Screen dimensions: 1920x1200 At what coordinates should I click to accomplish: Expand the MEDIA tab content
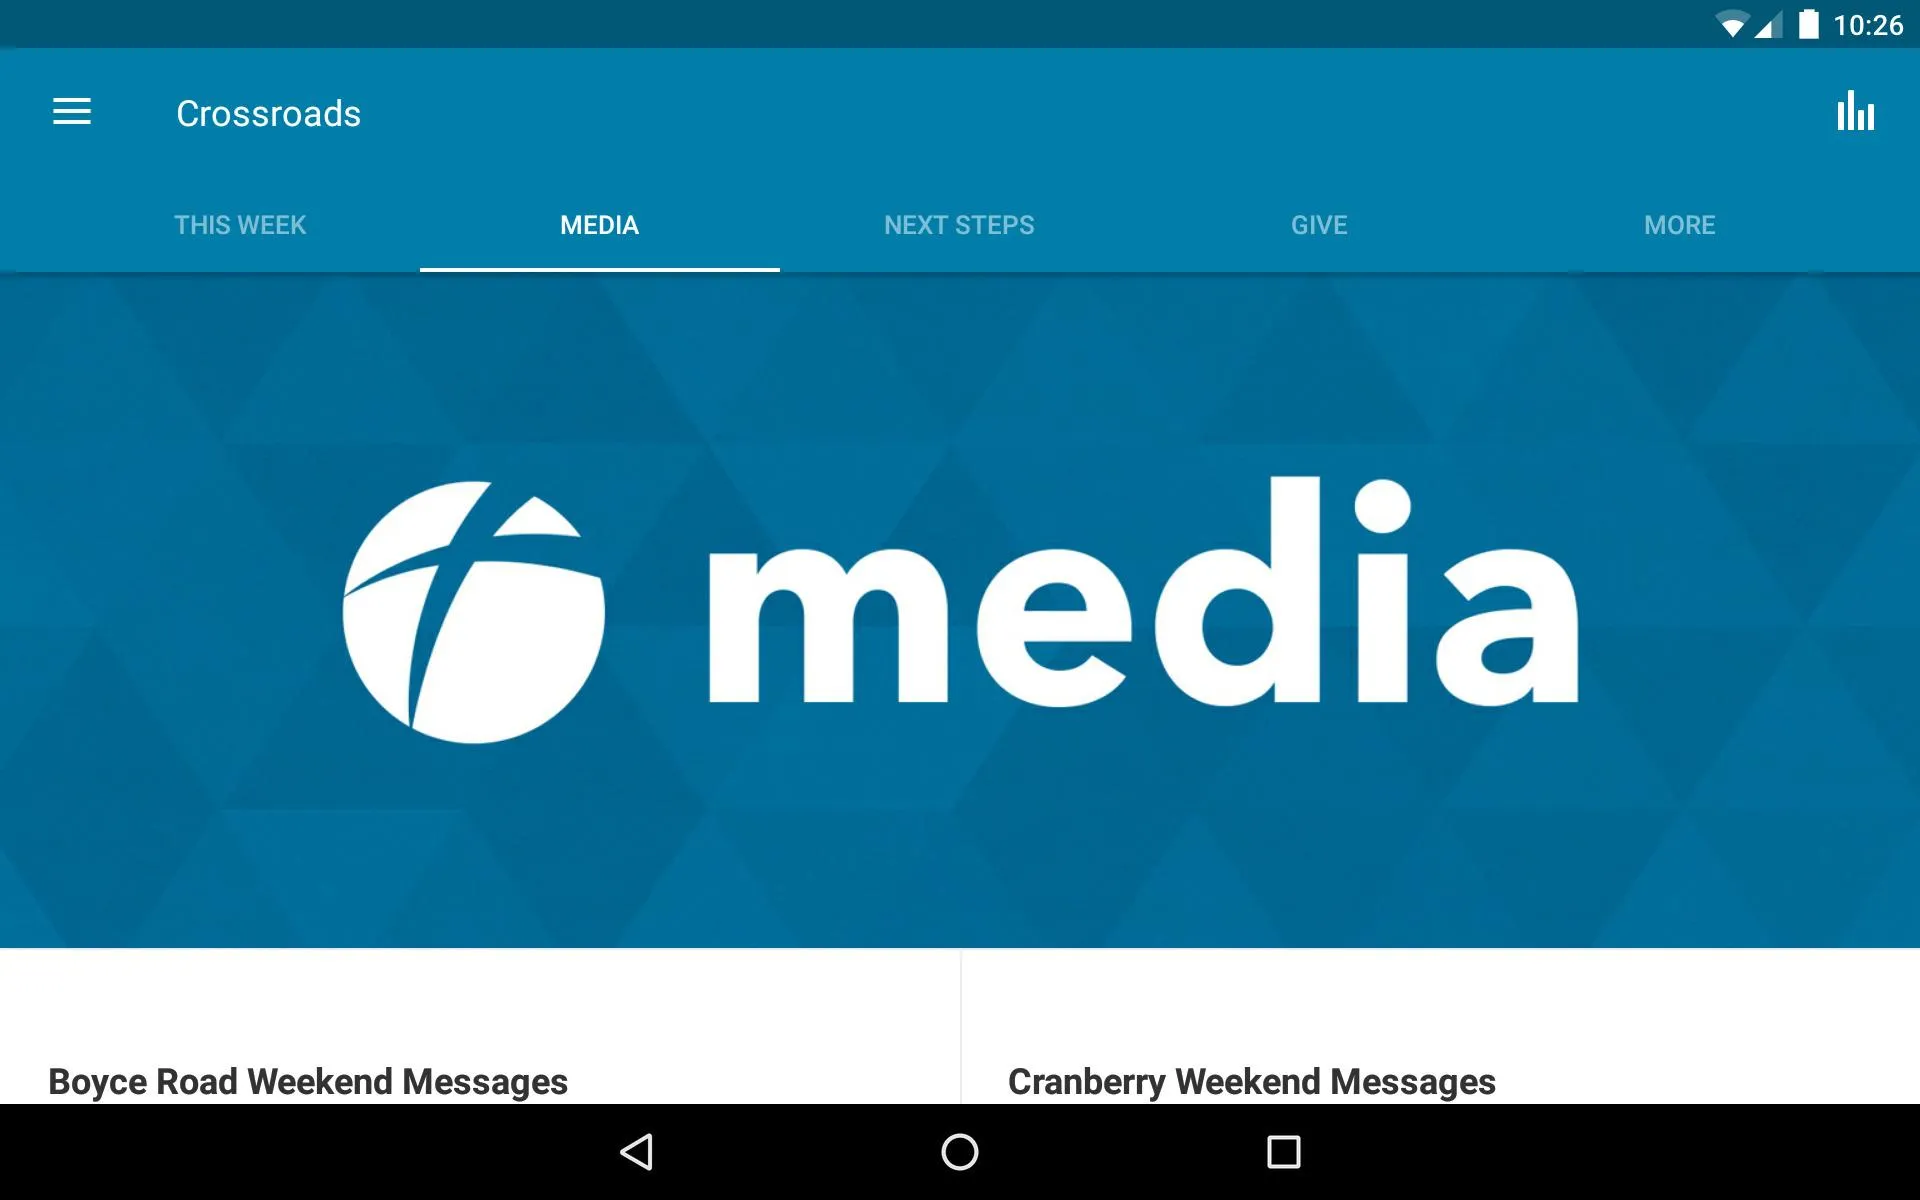click(599, 224)
